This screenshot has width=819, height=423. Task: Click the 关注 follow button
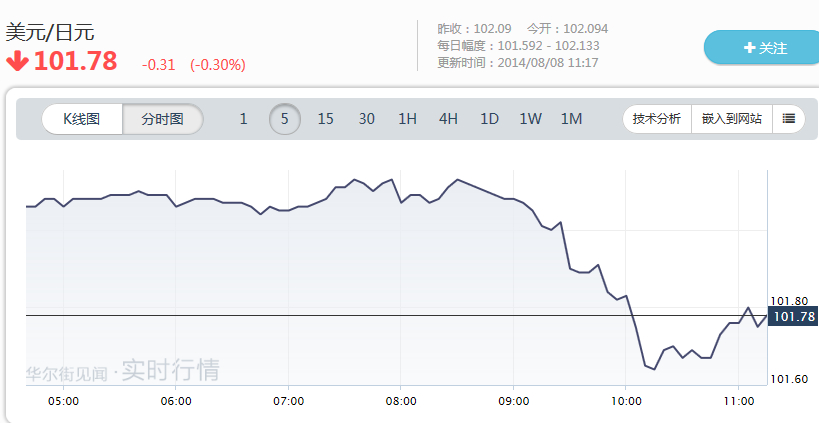point(760,47)
